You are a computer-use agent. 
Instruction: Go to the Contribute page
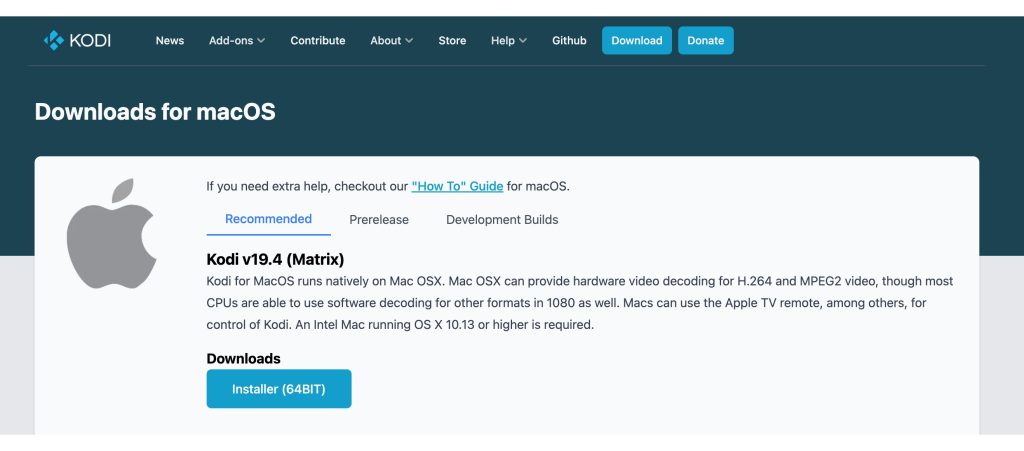tap(318, 41)
